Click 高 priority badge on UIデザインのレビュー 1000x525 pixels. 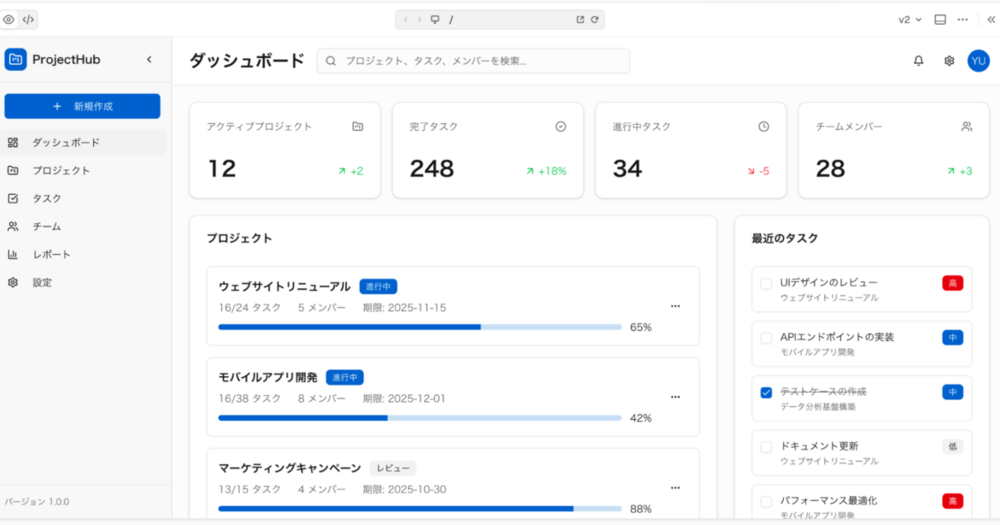[953, 283]
